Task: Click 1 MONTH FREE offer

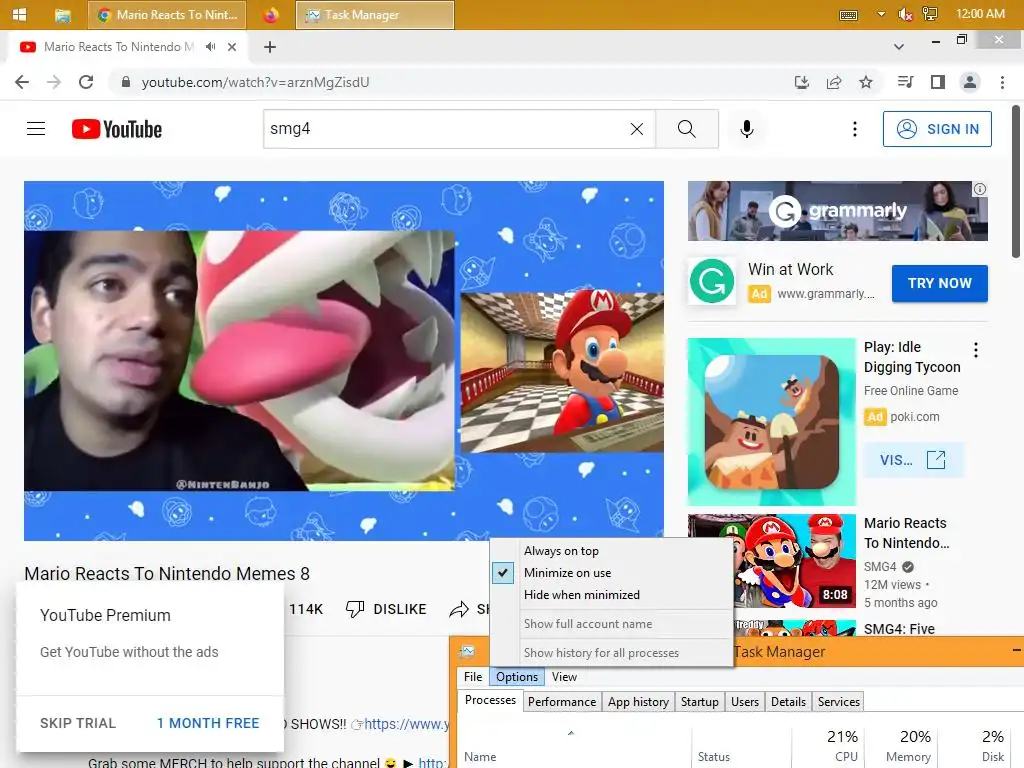Action: click(208, 723)
